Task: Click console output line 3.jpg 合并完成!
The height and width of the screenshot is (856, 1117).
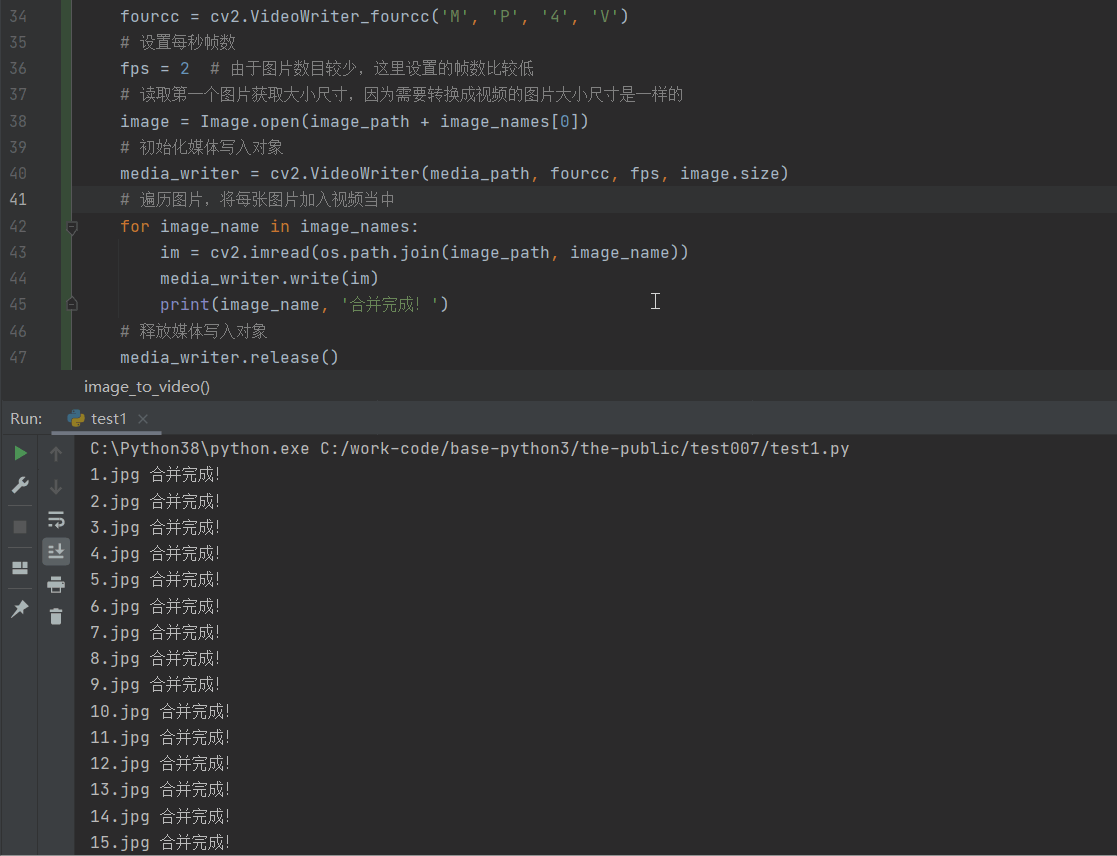Action: (x=155, y=528)
